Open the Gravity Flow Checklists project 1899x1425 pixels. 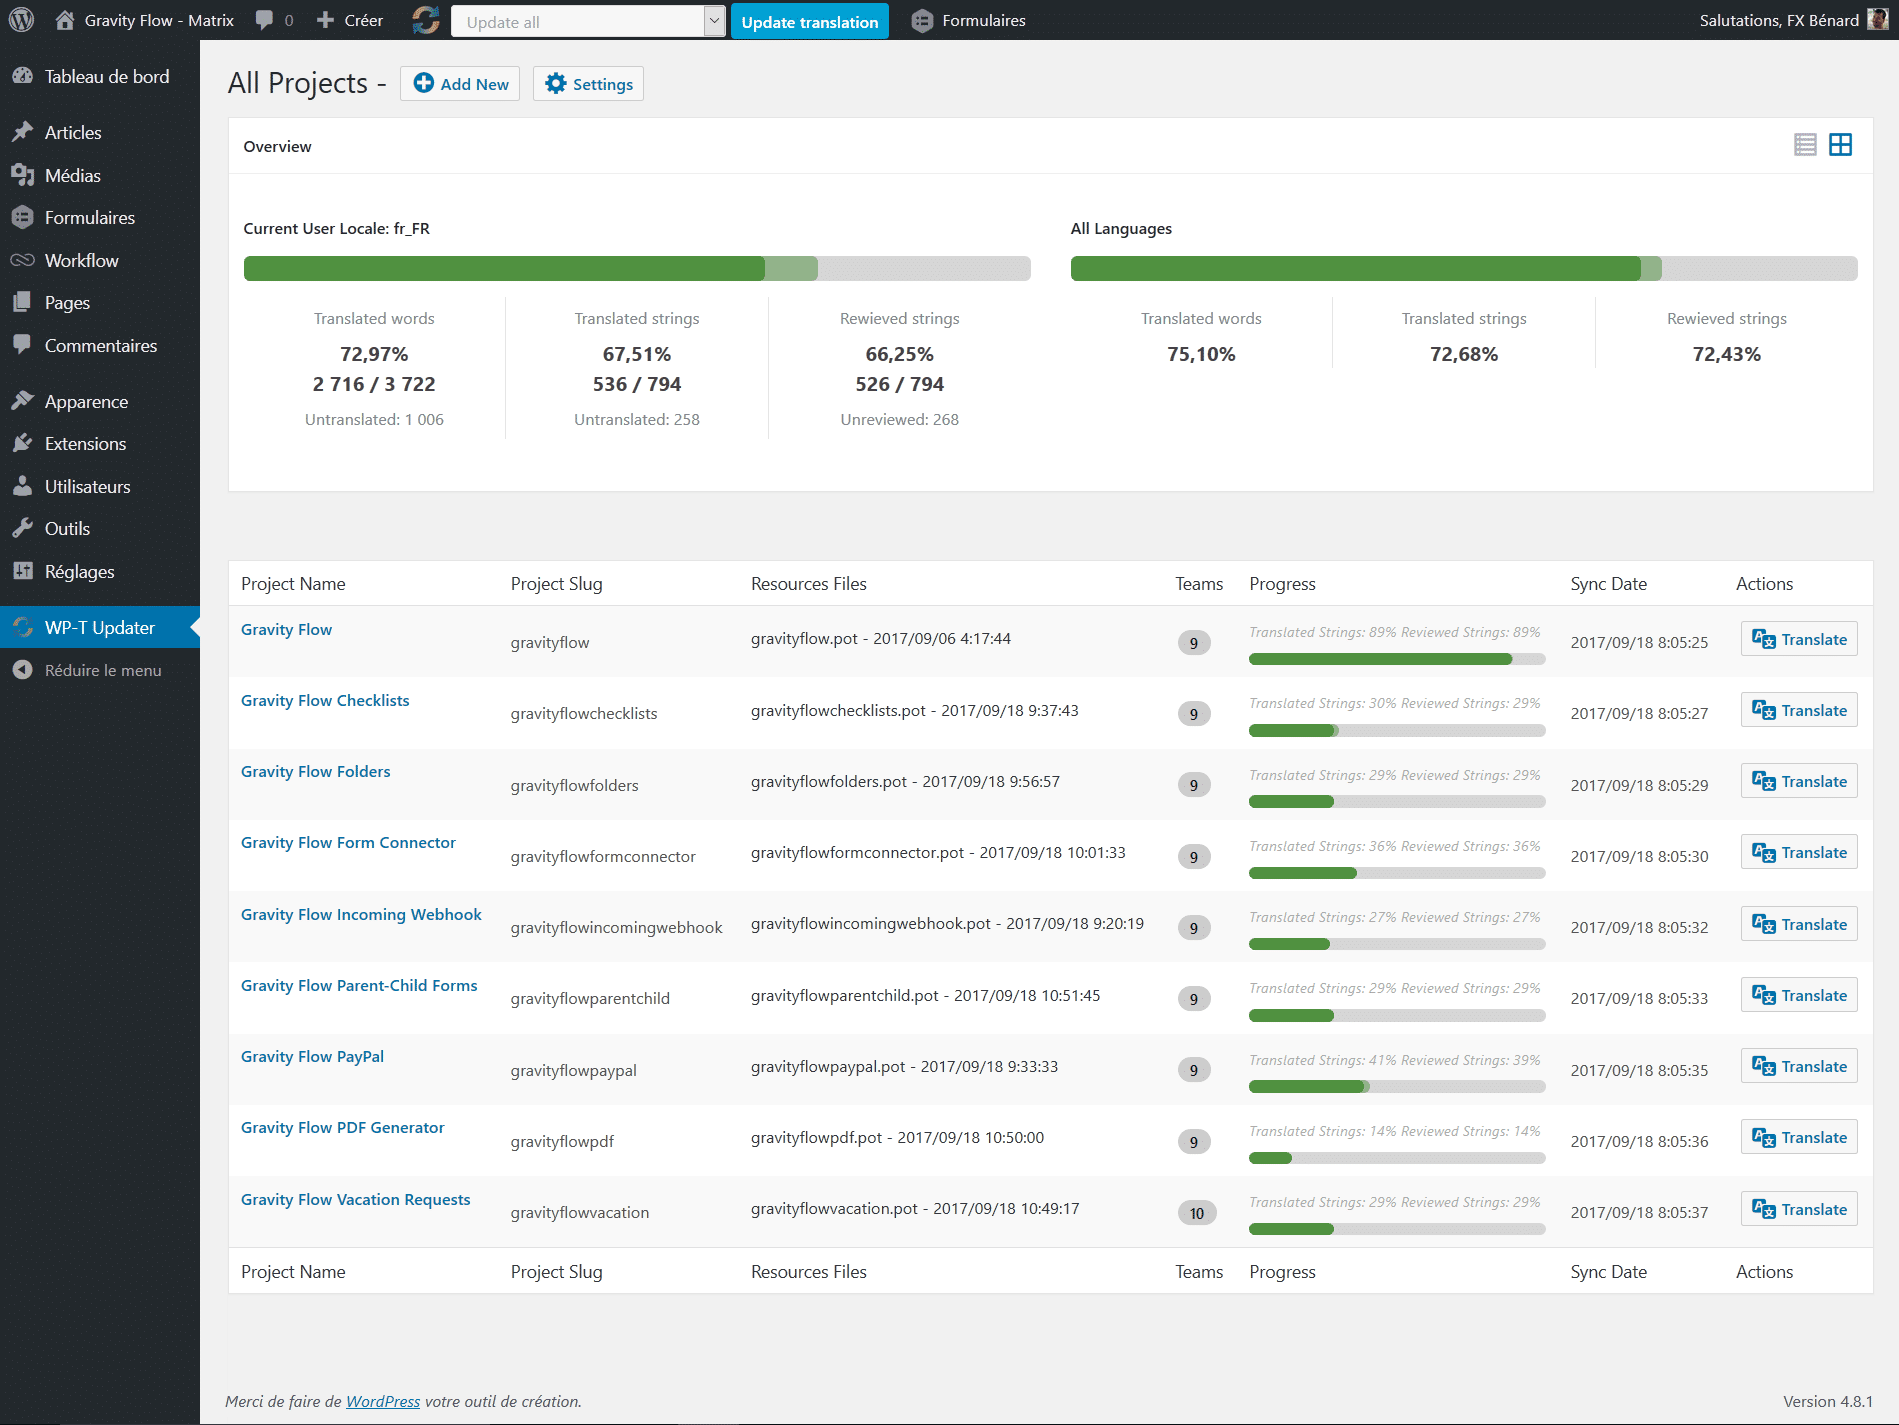point(325,700)
